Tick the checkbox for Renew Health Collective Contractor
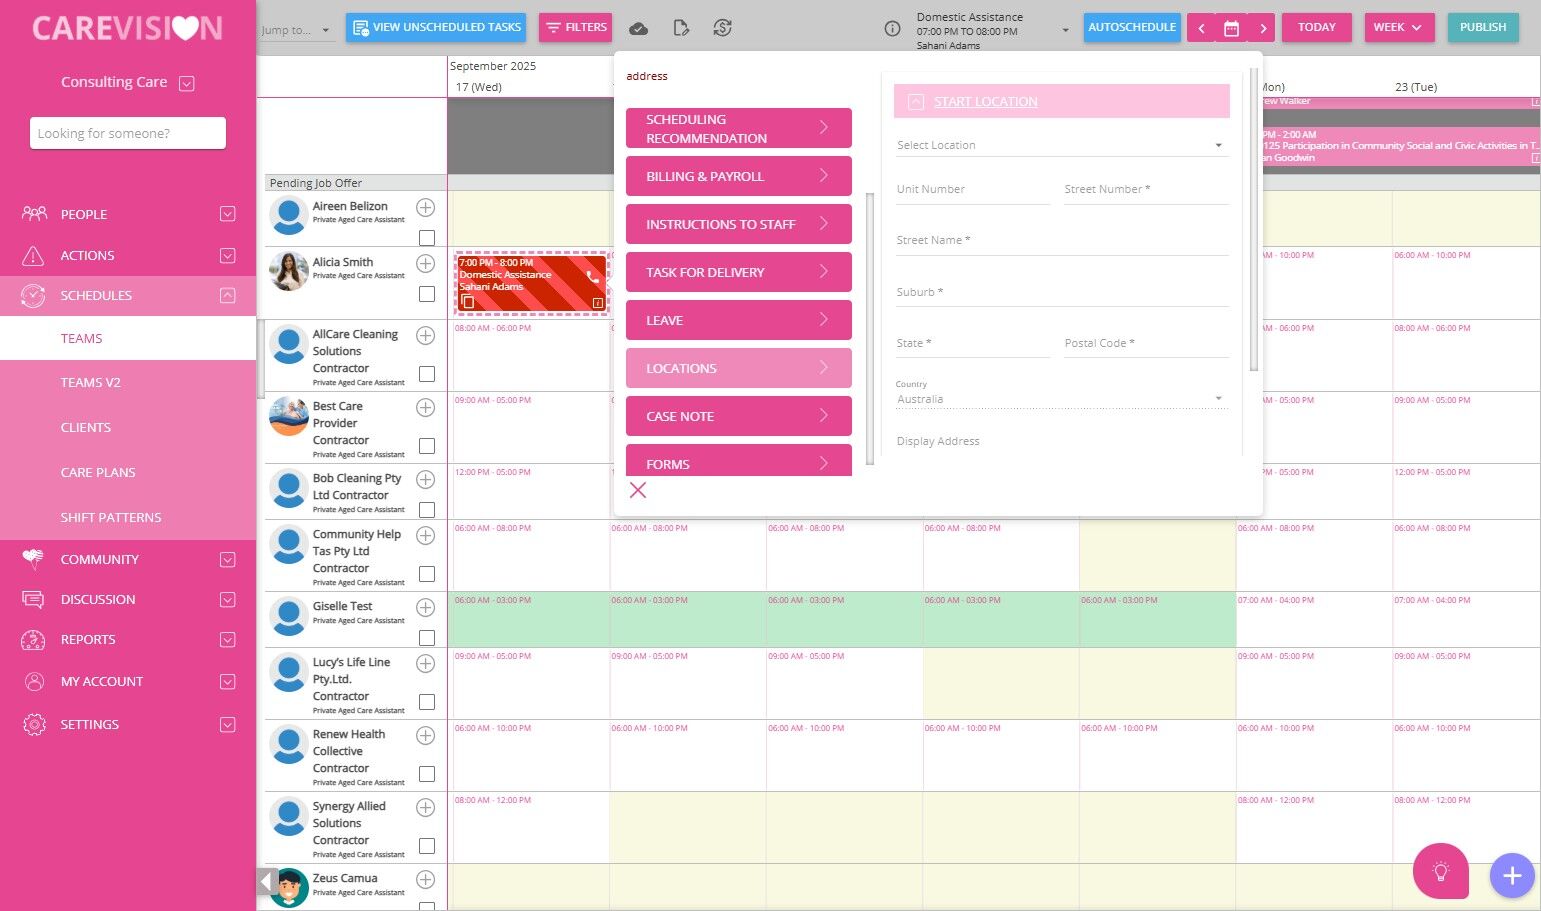The height and width of the screenshot is (911, 1541). pyautogui.click(x=427, y=774)
